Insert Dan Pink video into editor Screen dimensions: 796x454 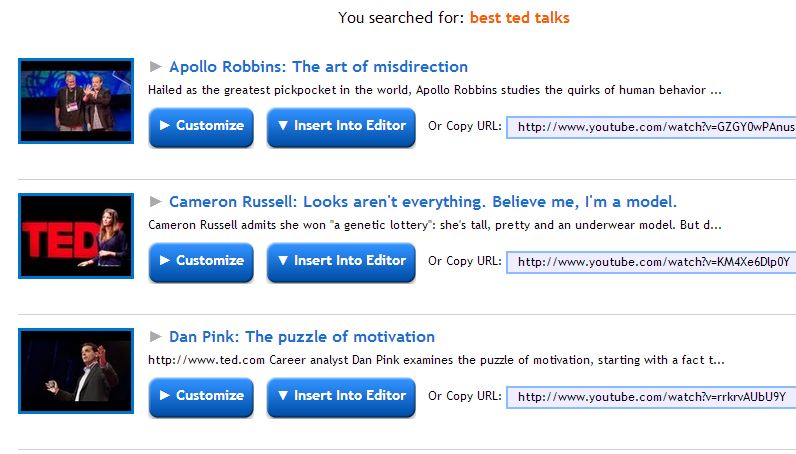pyautogui.click(x=341, y=396)
